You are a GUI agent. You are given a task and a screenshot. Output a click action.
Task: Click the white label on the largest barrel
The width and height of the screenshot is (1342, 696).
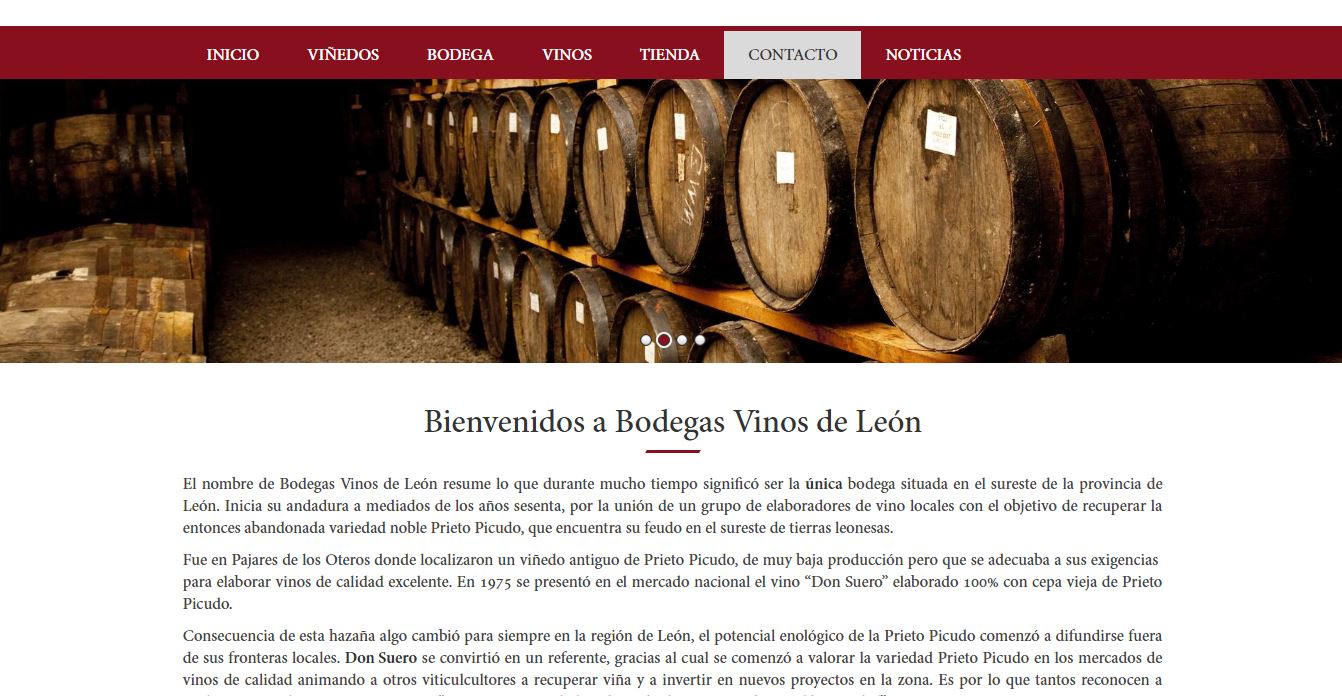[x=940, y=132]
